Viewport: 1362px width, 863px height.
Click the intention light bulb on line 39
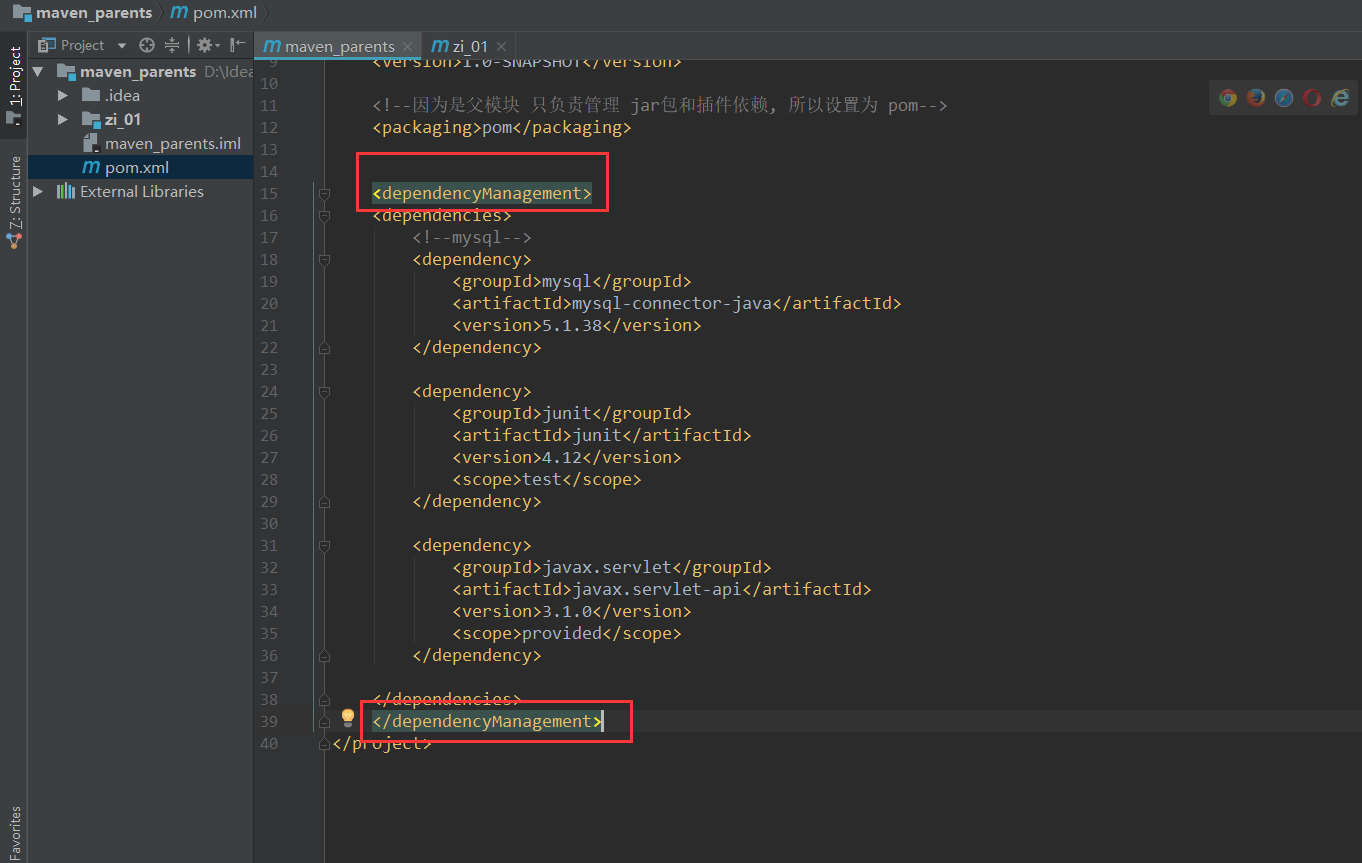click(x=348, y=718)
